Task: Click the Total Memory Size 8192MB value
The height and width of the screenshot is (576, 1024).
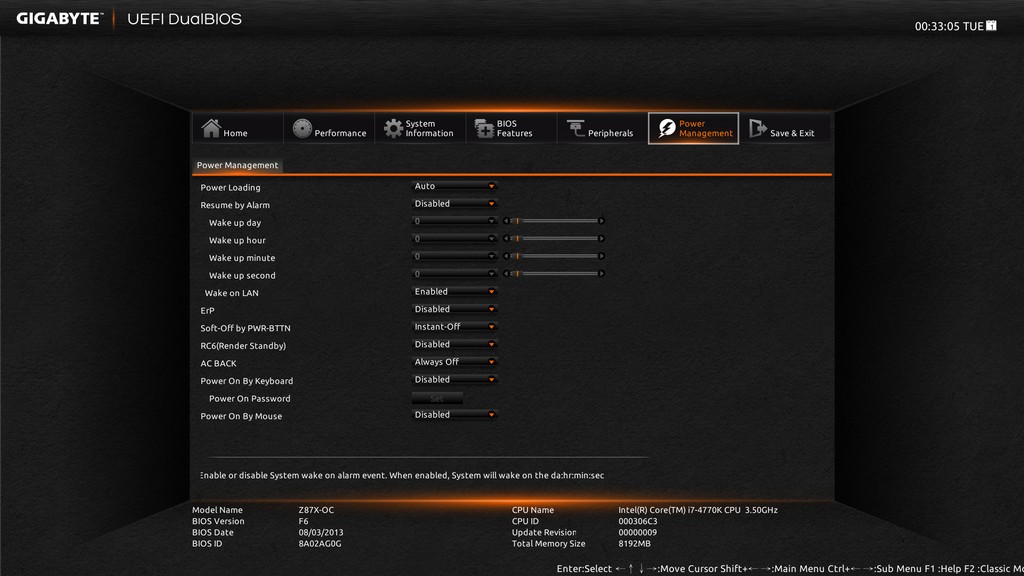Action: [634, 543]
